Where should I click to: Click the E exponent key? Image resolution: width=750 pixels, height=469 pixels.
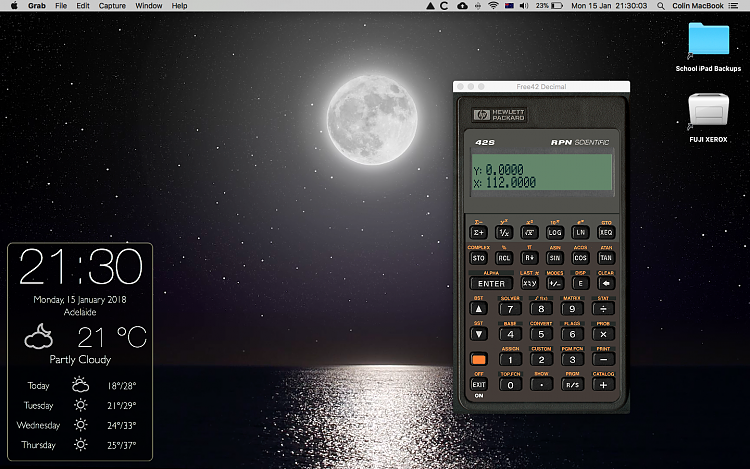point(580,284)
